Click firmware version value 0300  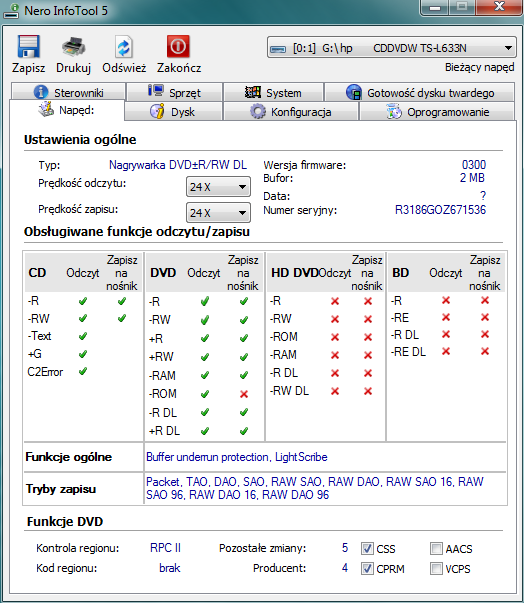tap(474, 165)
